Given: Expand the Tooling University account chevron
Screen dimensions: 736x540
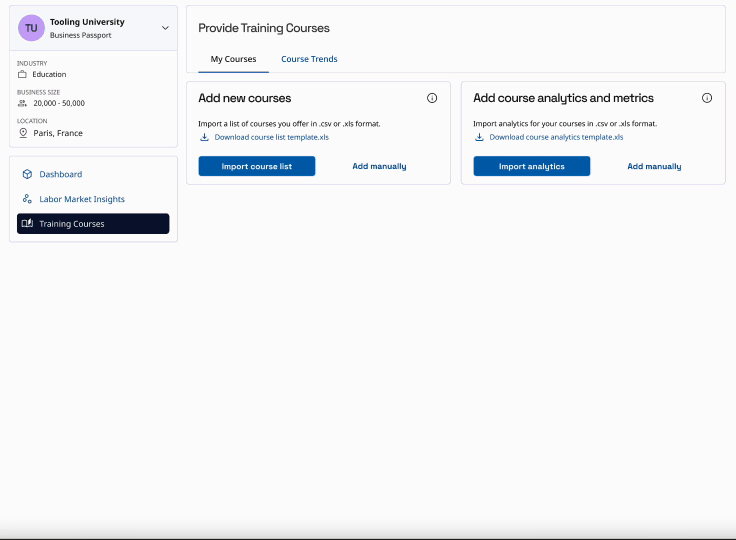Looking at the screenshot, I should pyautogui.click(x=165, y=28).
